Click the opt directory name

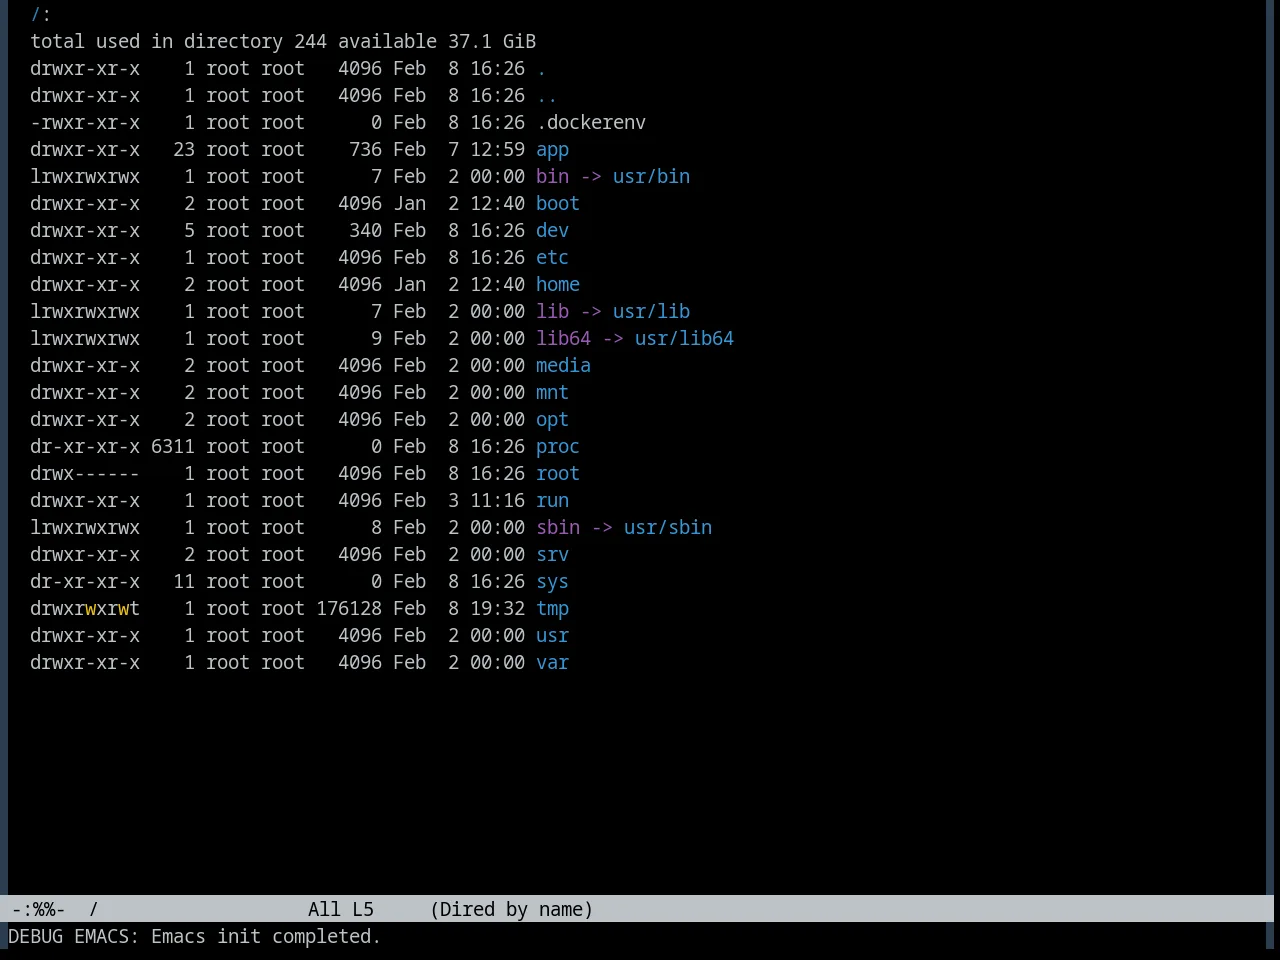(552, 420)
